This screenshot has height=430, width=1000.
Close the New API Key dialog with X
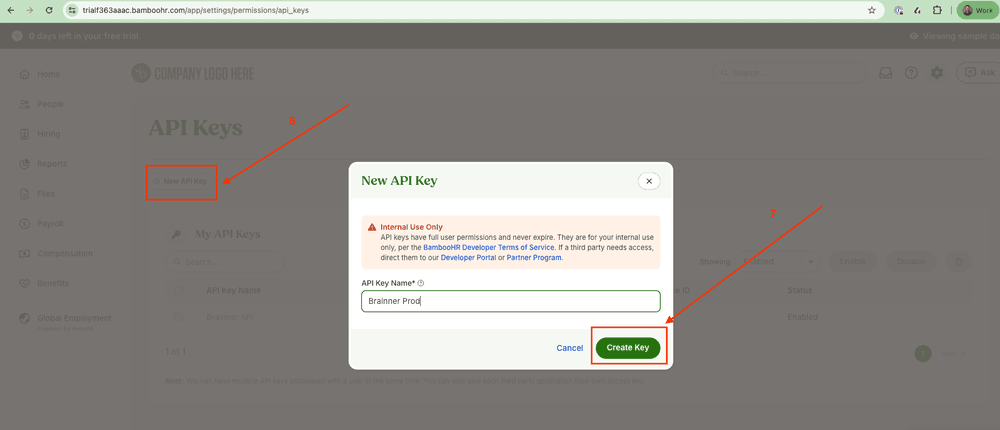(x=649, y=181)
